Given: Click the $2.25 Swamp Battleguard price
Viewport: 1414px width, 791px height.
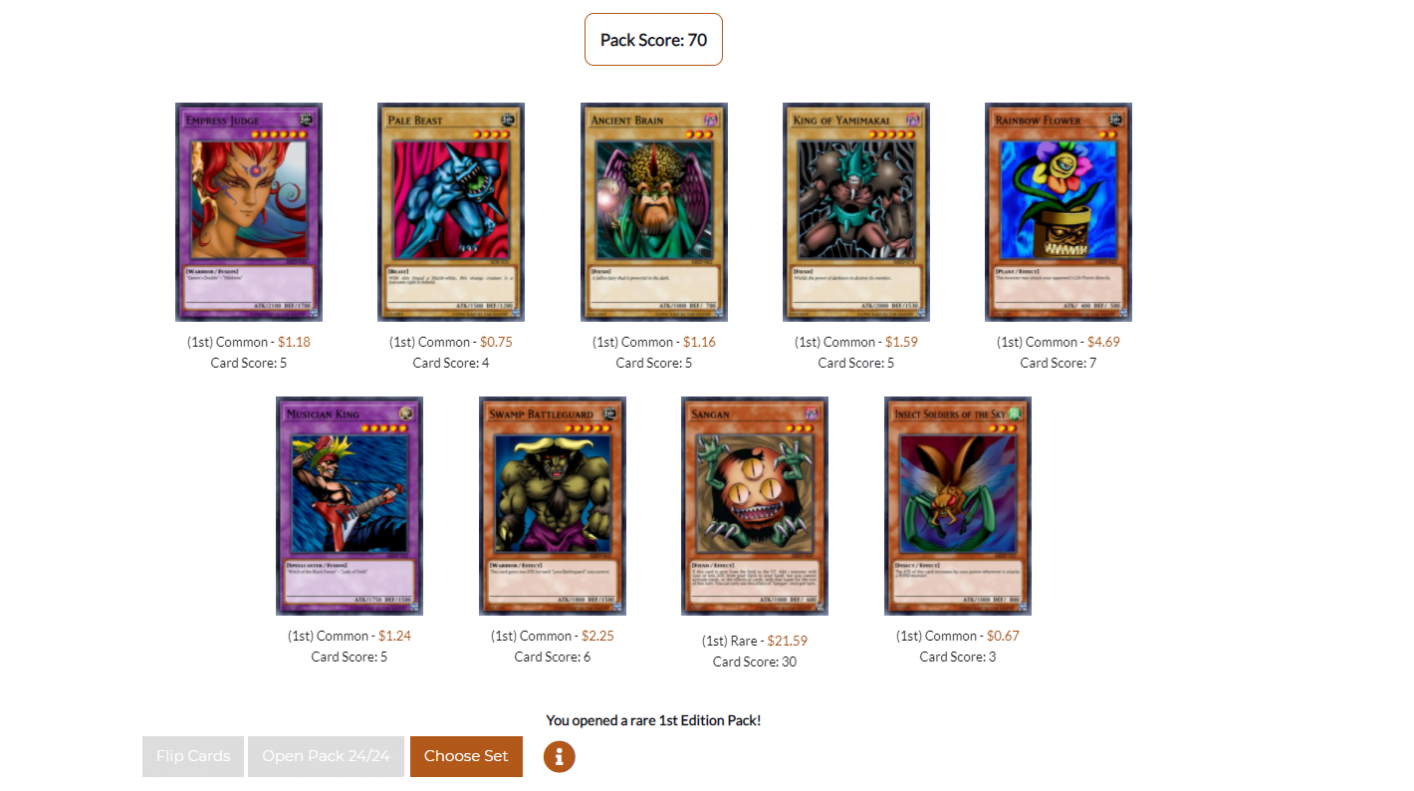Looking at the screenshot, I should 598,636.
